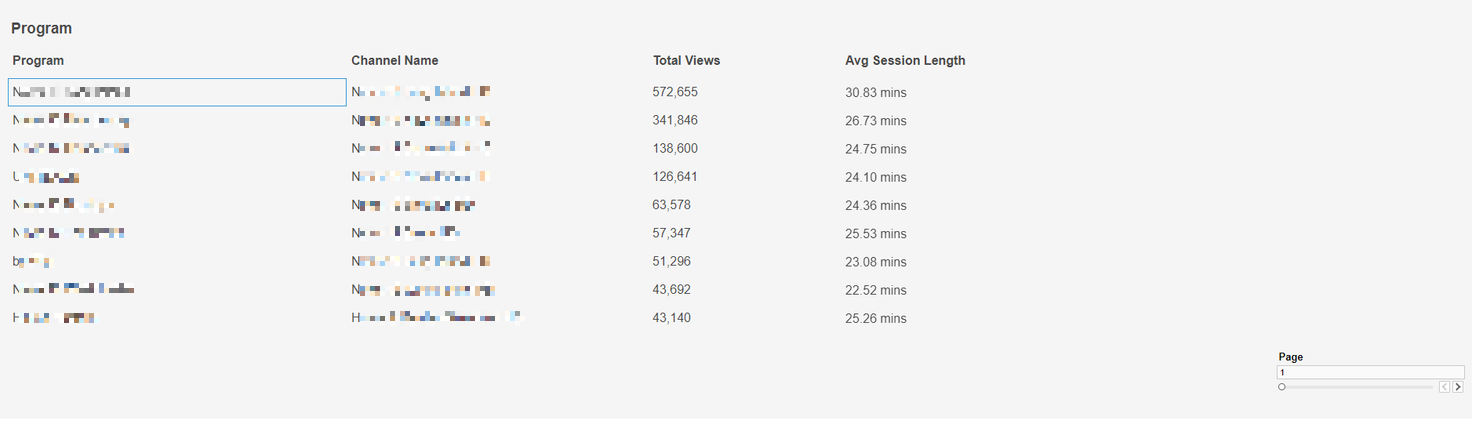Select the 30.83 mins session cell
This screenshot has width=1472, height=423.
point(876,93)
